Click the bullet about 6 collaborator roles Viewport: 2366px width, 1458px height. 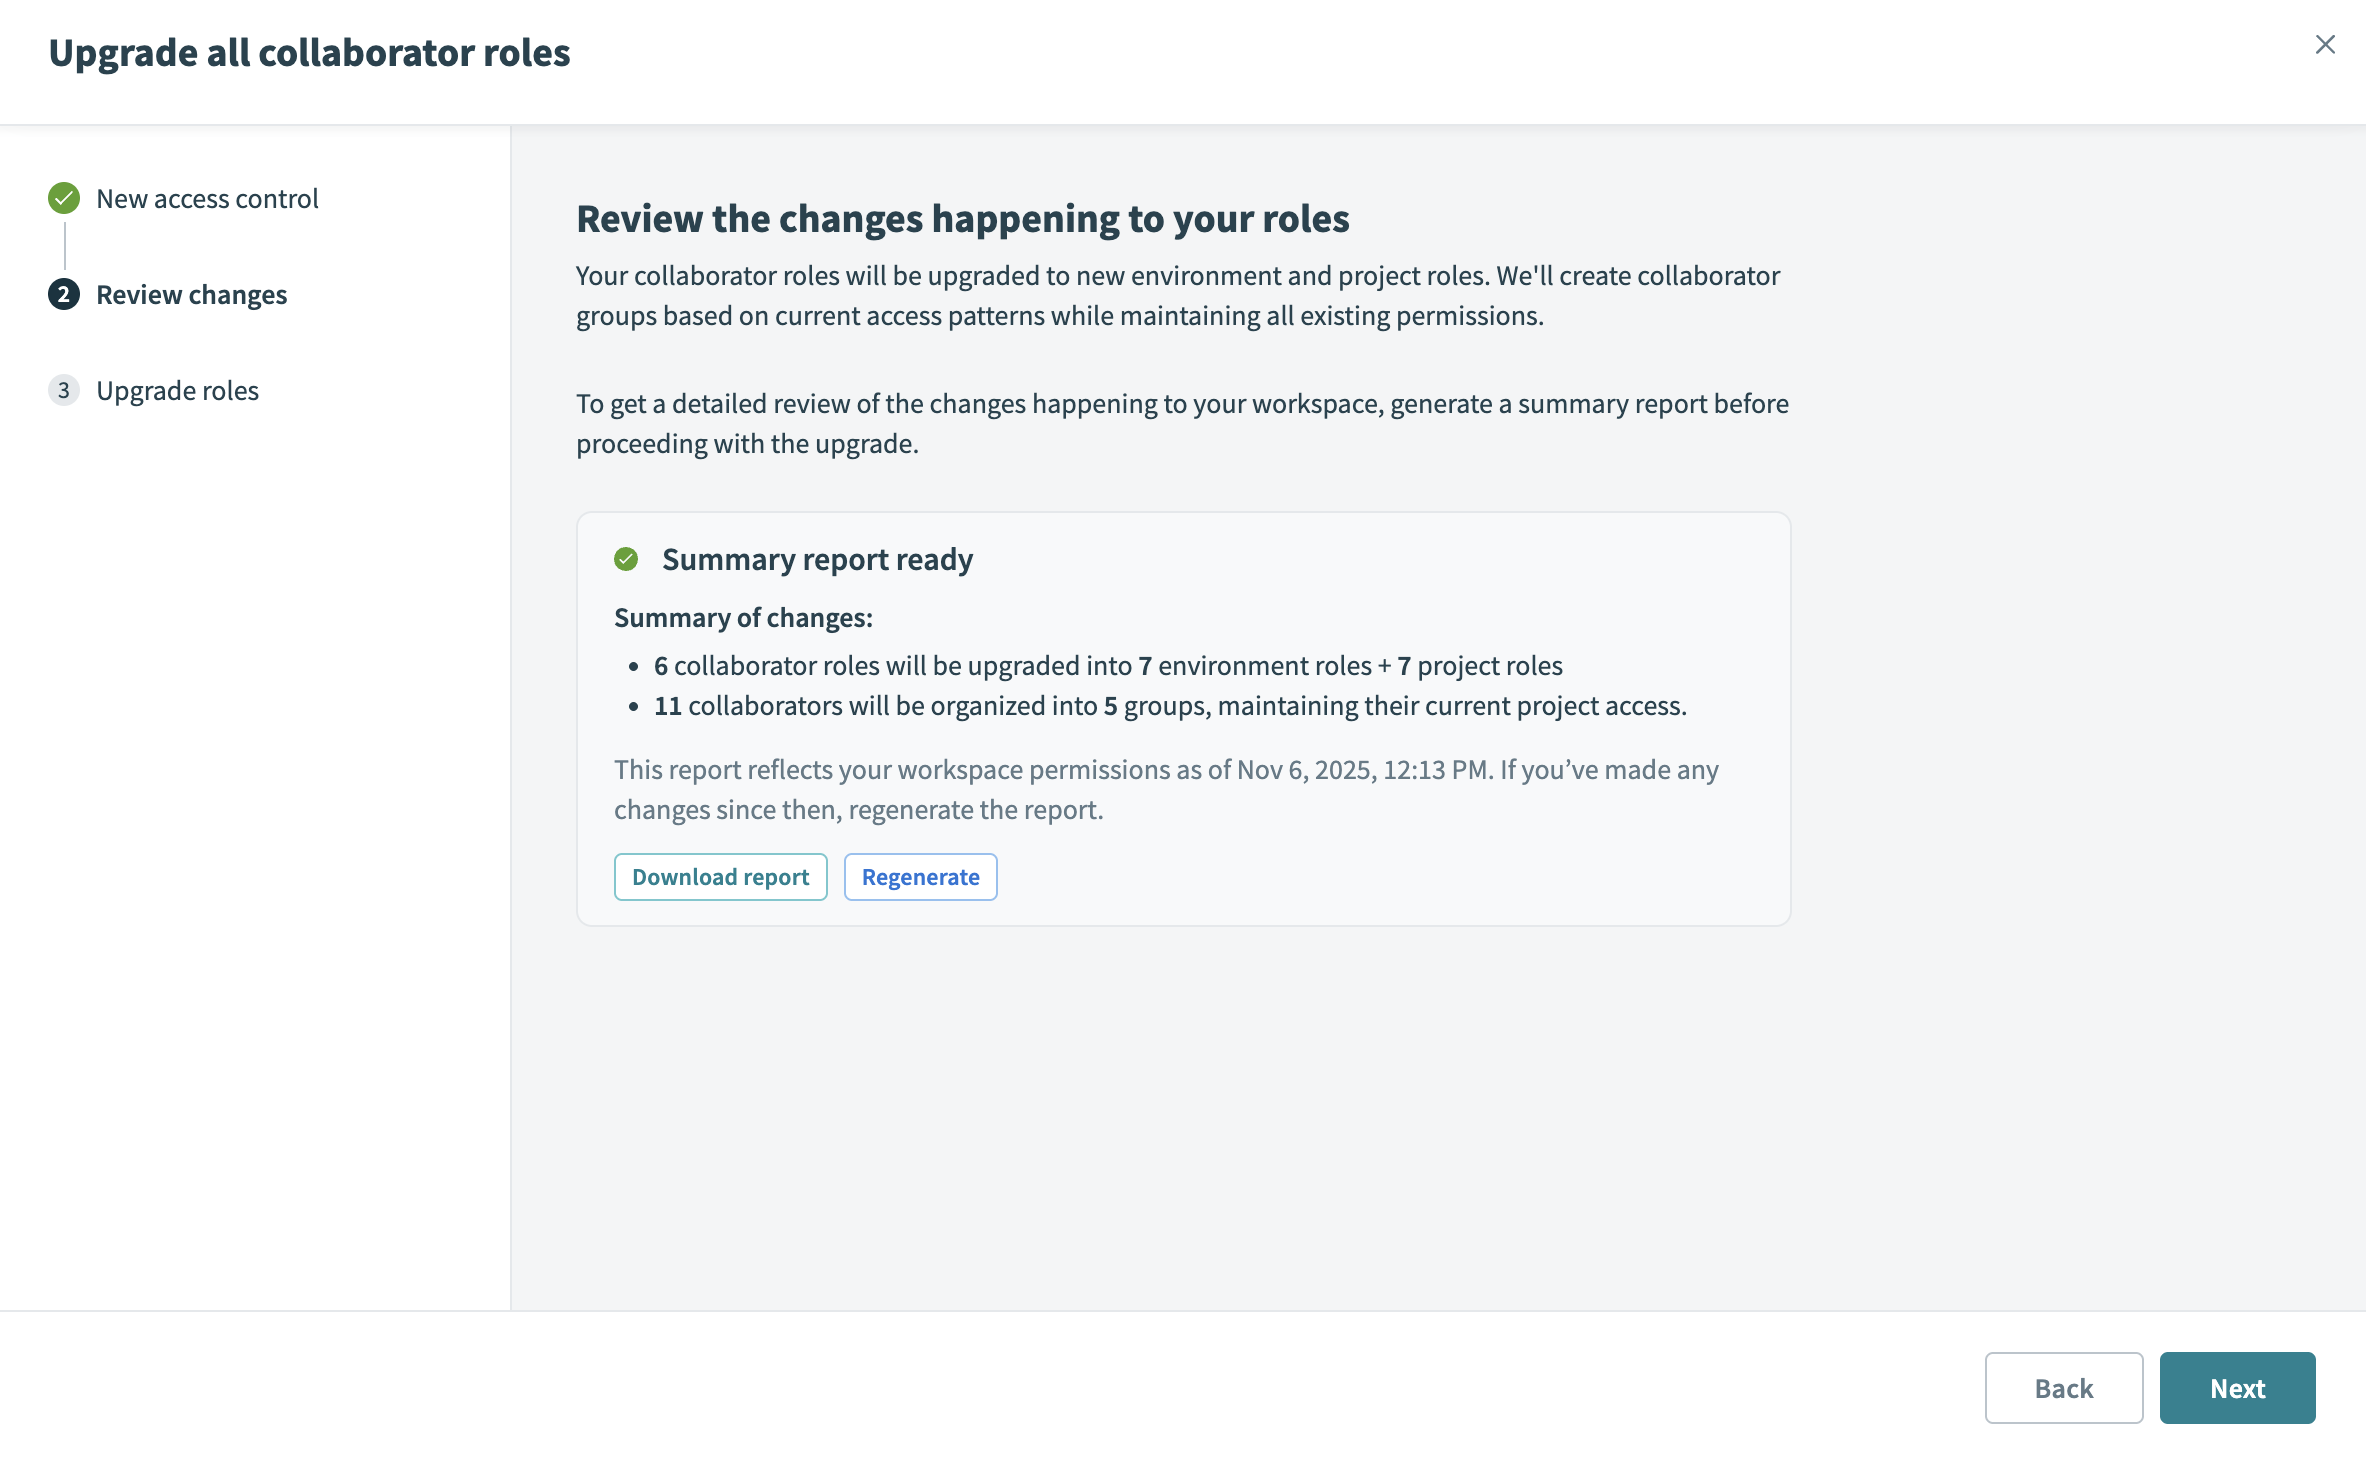(x=1107, y=666)
